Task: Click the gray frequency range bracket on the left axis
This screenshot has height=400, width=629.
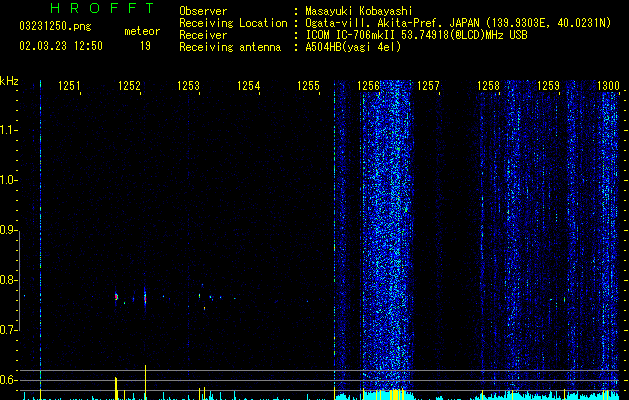Action: pos(20,280)
